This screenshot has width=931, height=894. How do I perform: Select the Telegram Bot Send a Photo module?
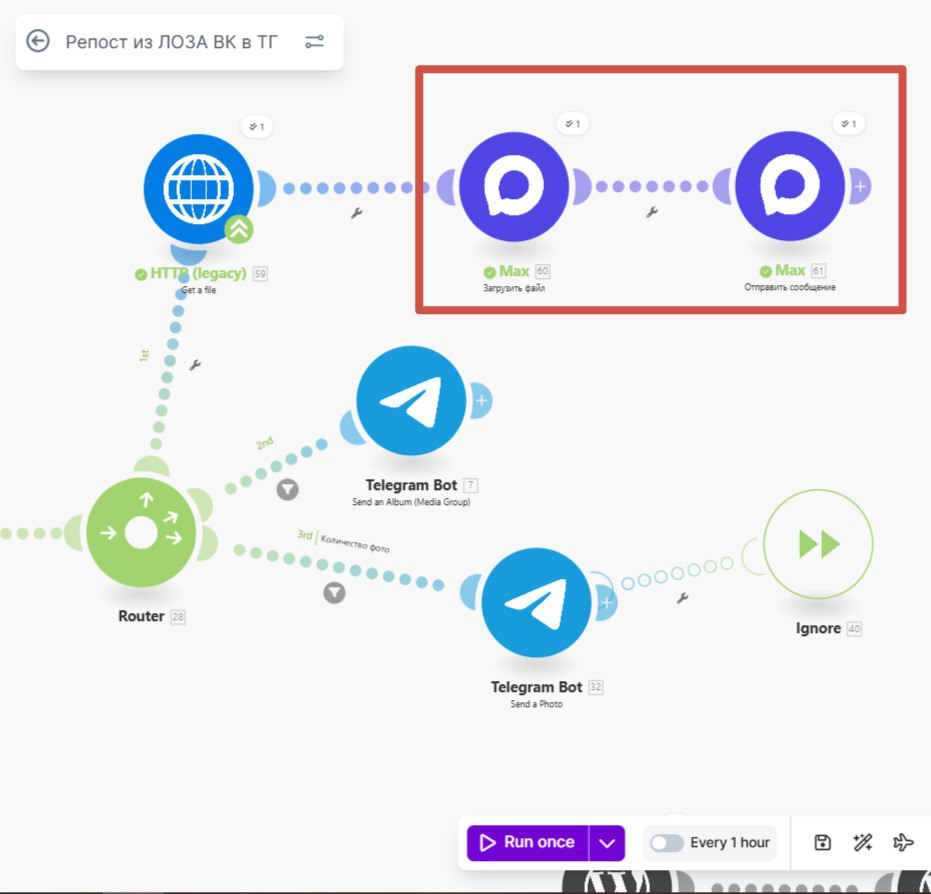tap(535, 602)
